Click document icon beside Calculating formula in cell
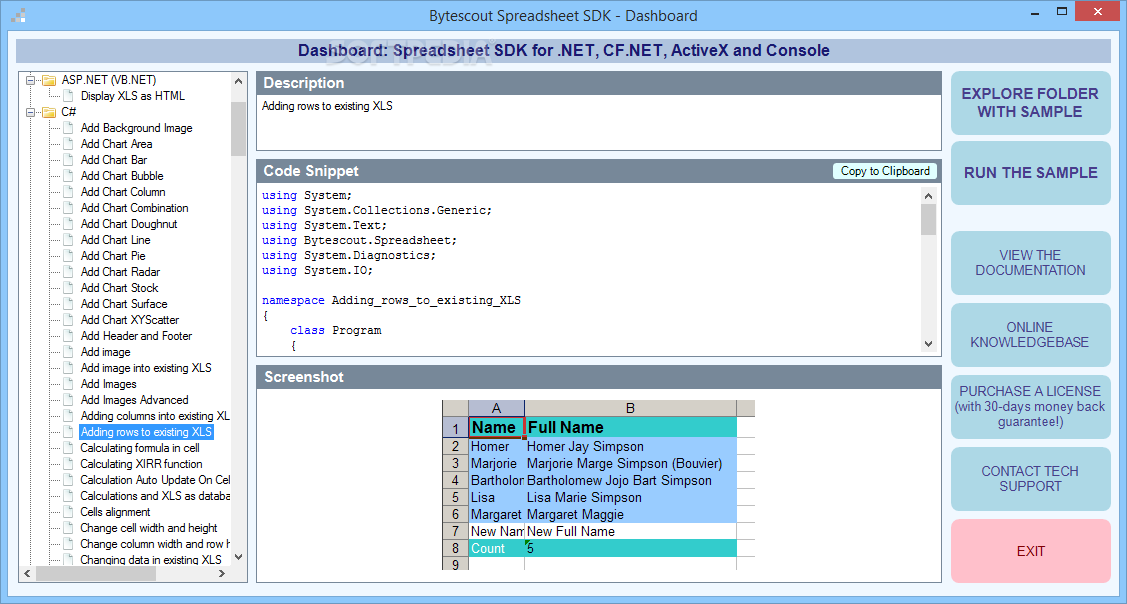The height and width of the screenshot is (604, 1127). (68, 448)
